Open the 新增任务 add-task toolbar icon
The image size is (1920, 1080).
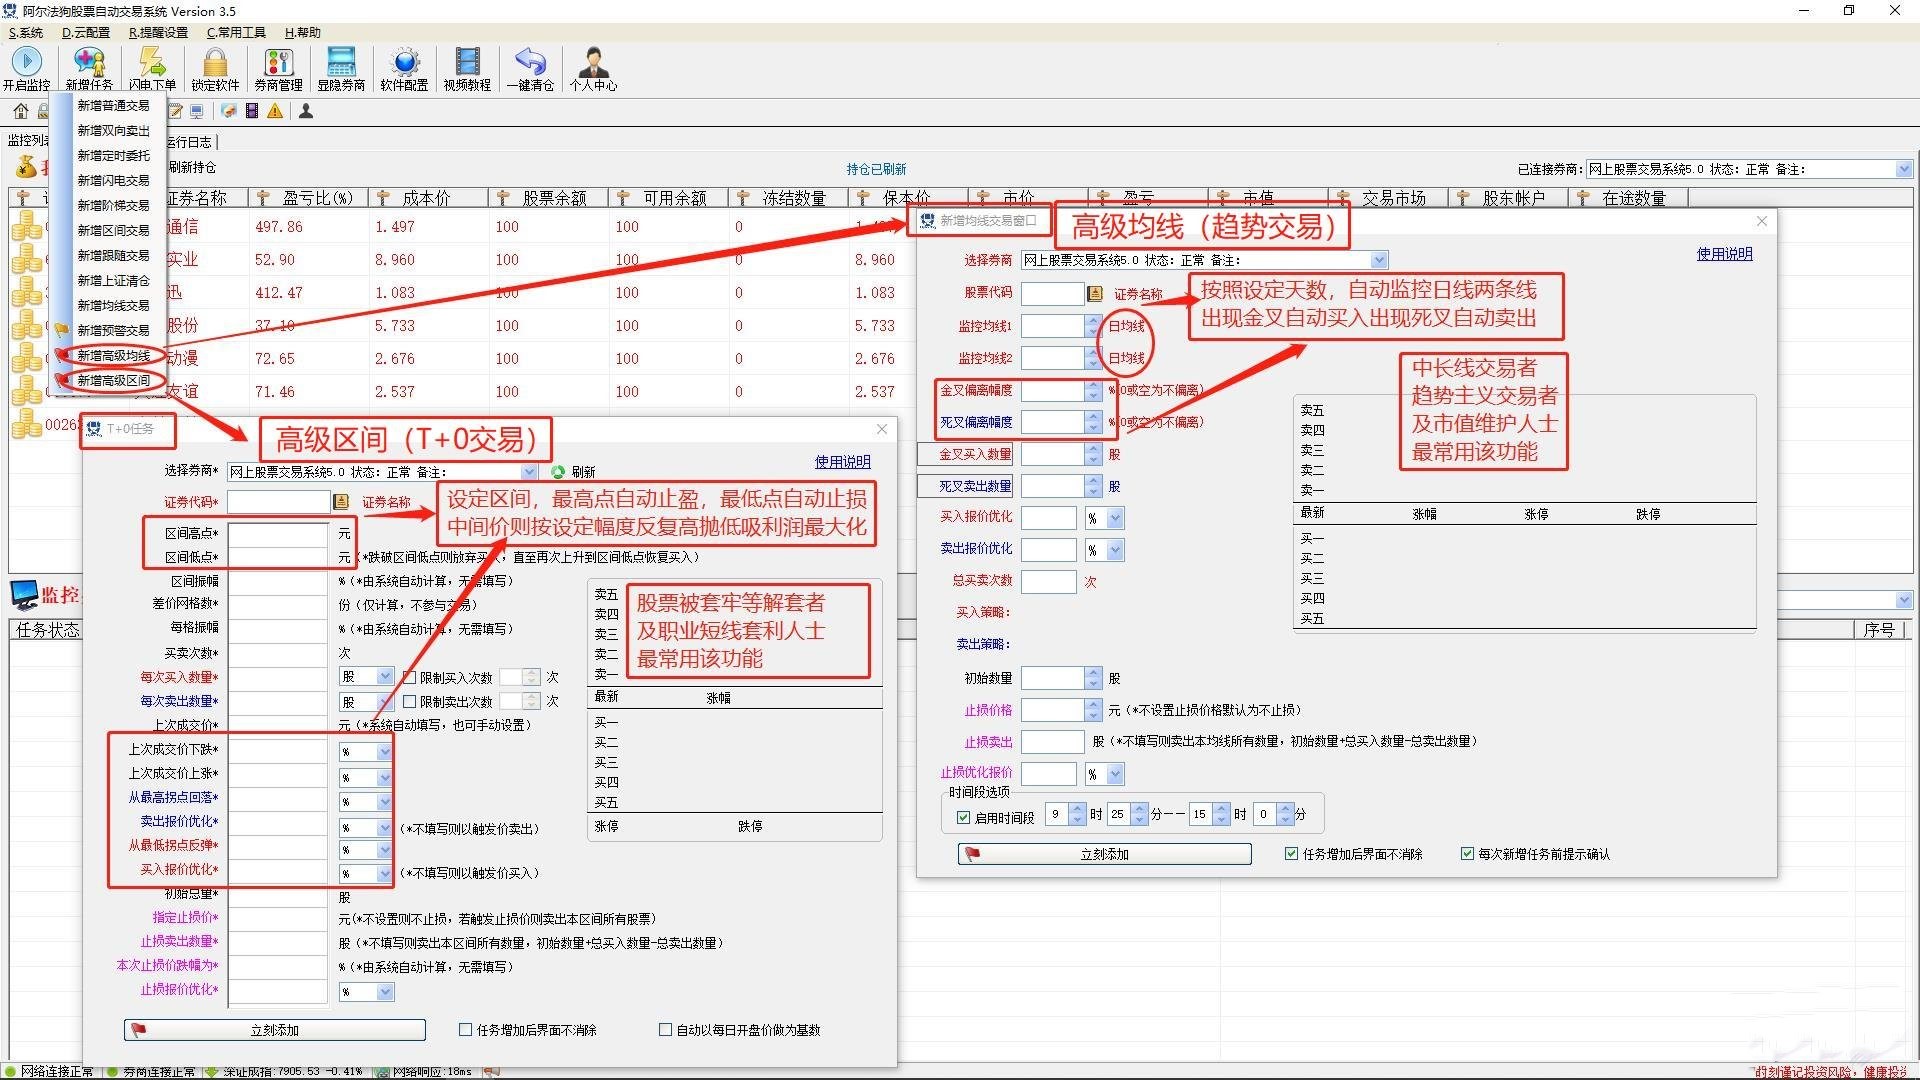click(x=89, y=67)
